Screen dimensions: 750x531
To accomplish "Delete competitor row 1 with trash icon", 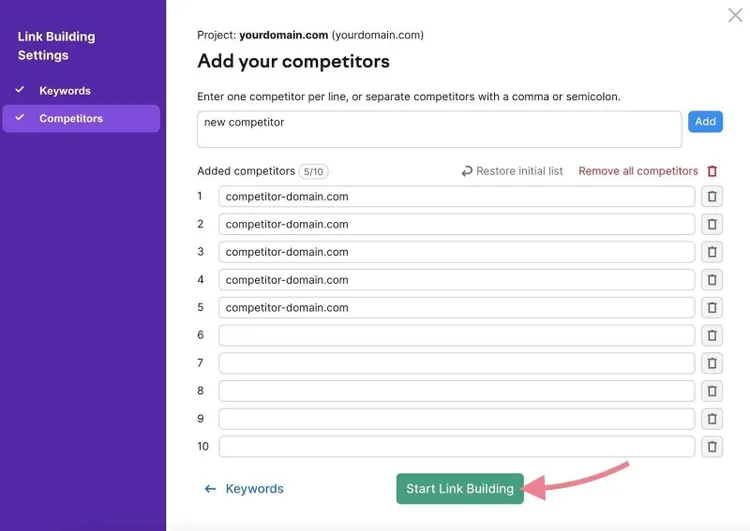I will (x=712, y=197).
